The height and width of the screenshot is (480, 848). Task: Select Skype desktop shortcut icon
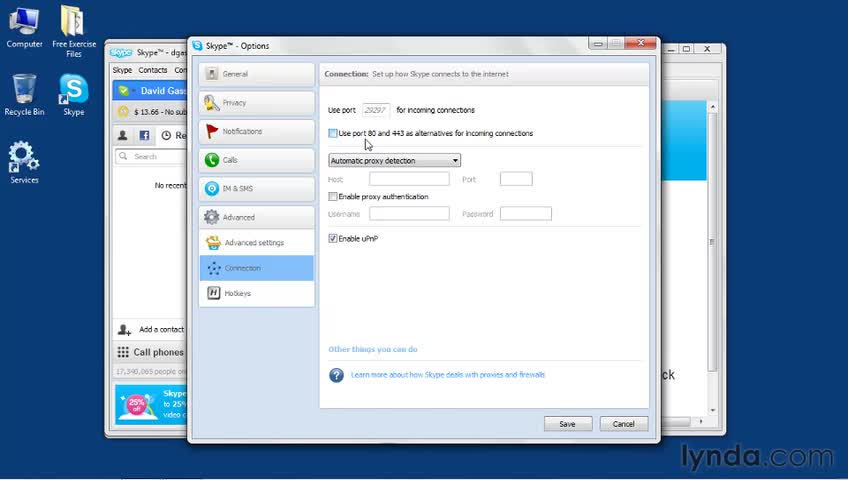[x=74, y=95]
